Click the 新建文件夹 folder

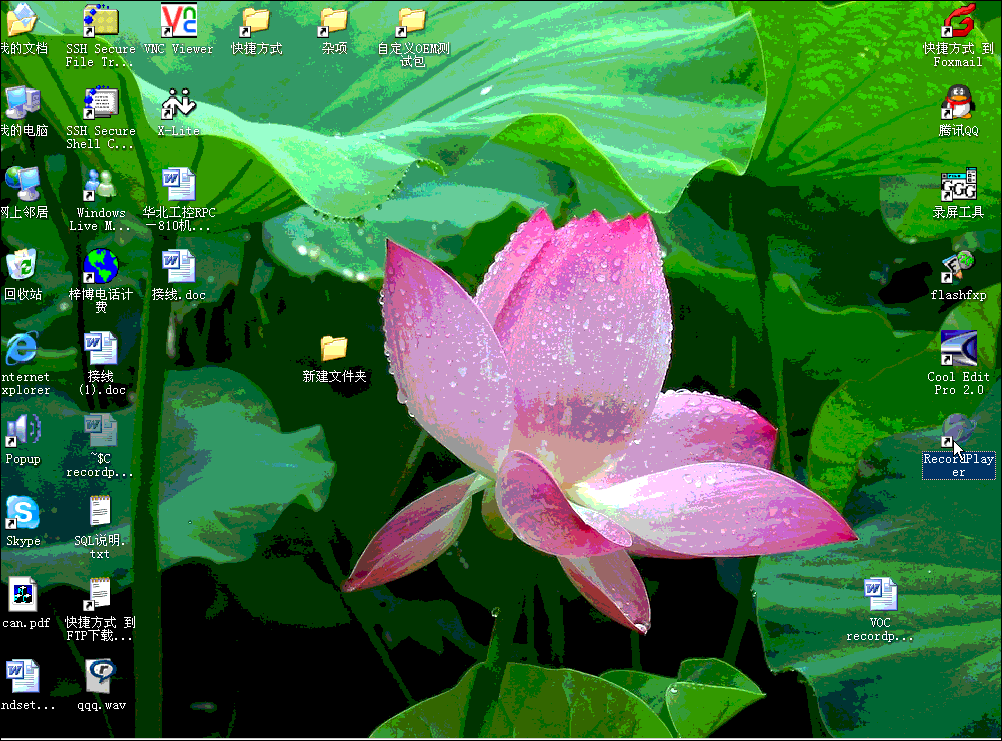click(x=334, y=350)
